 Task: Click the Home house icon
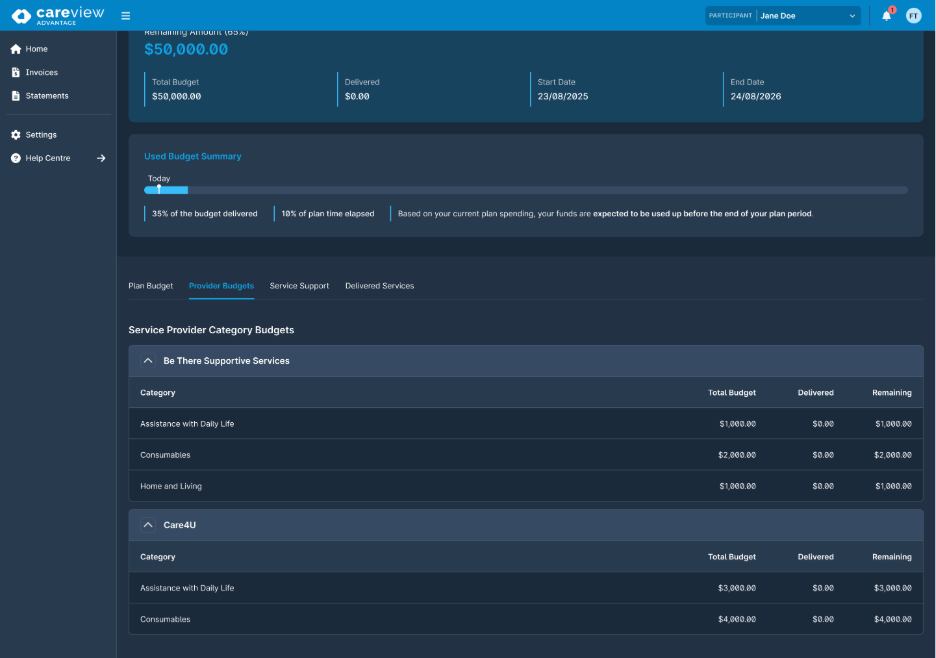tap(16, 49)
